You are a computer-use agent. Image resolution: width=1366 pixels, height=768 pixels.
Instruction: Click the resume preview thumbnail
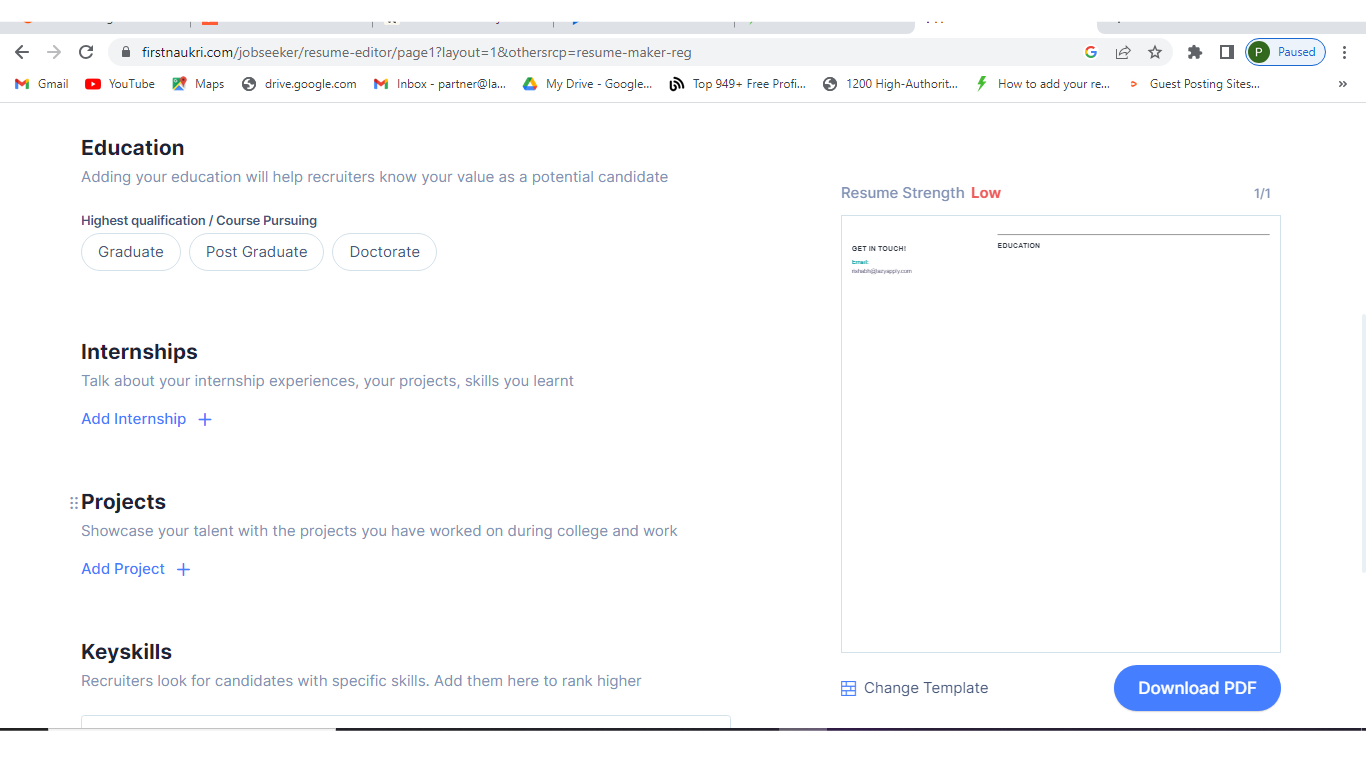(x=1060, y=434)
